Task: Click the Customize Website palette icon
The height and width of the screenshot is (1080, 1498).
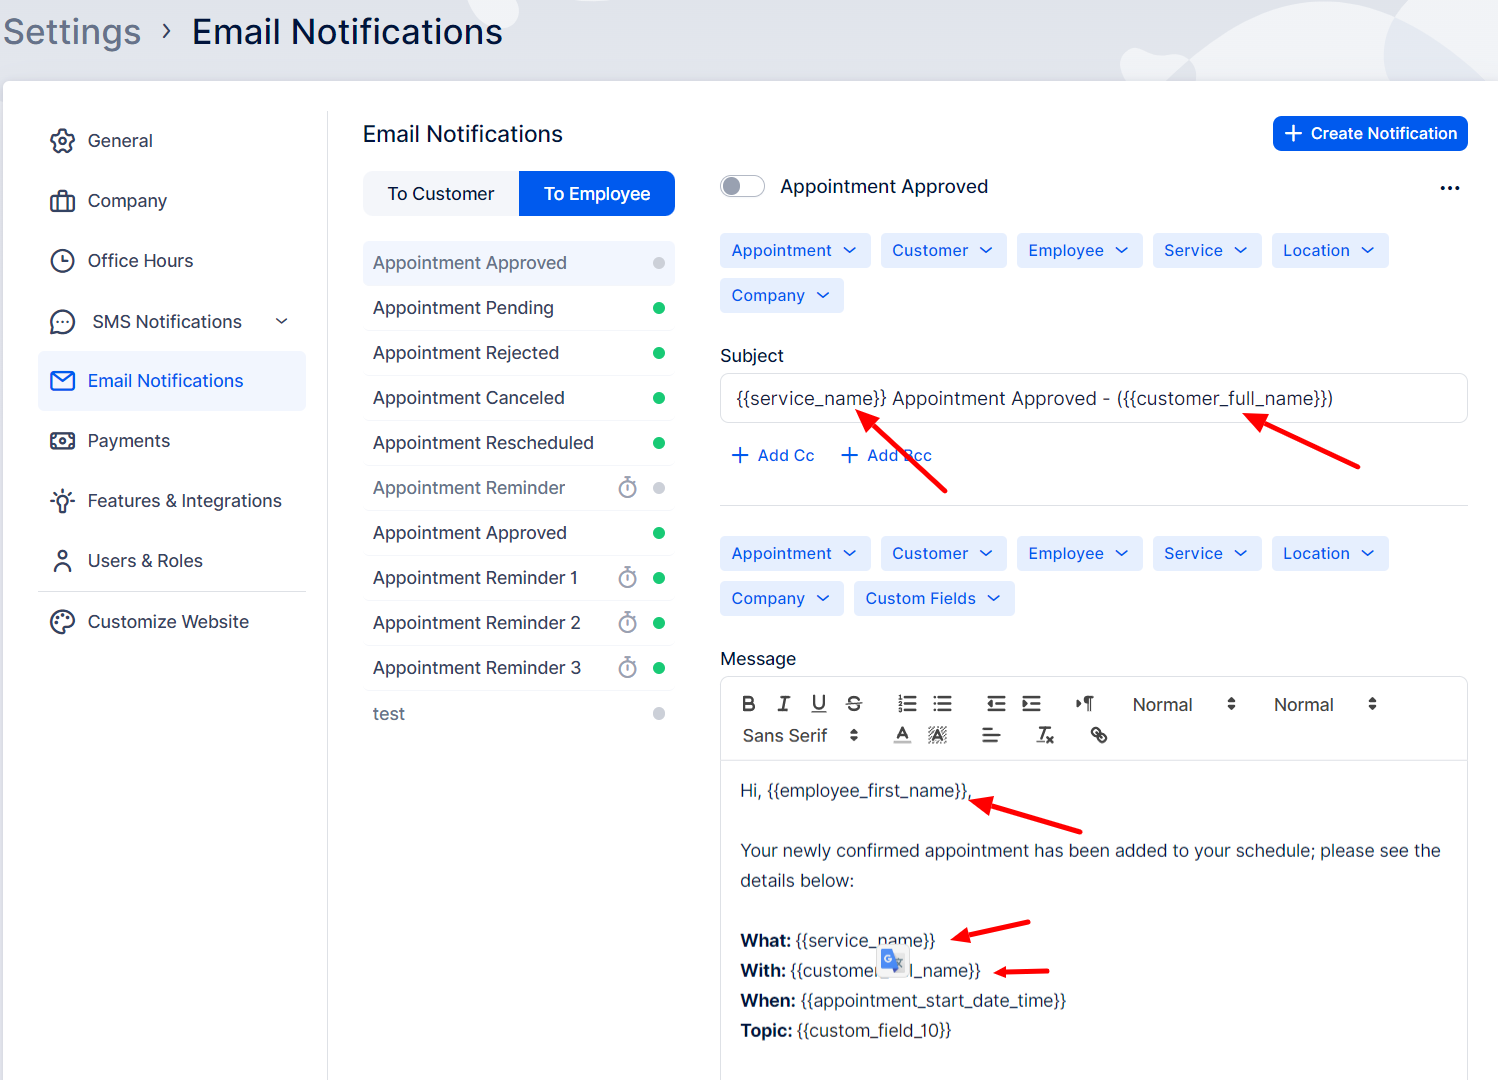Action: 62,622
